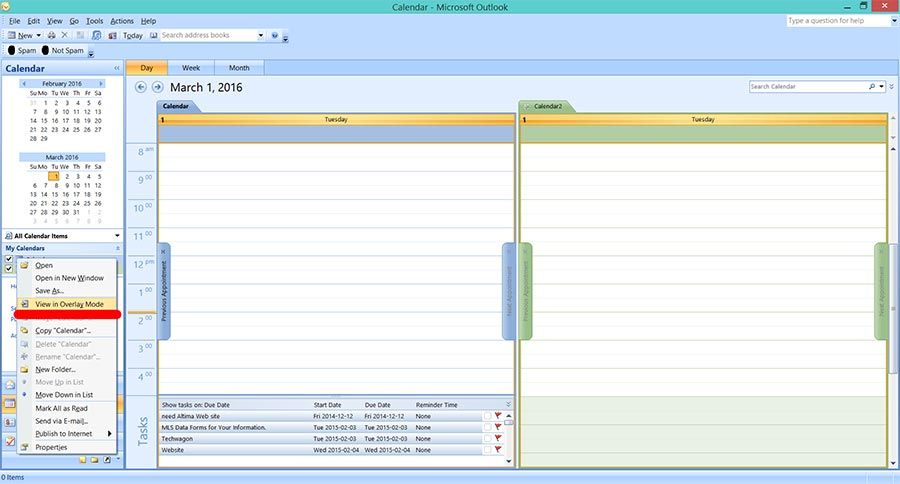Screen dimensions: 900x484
Task: Click February 2016 mini calendar previous-month arrow
Action: click(24, 84)
